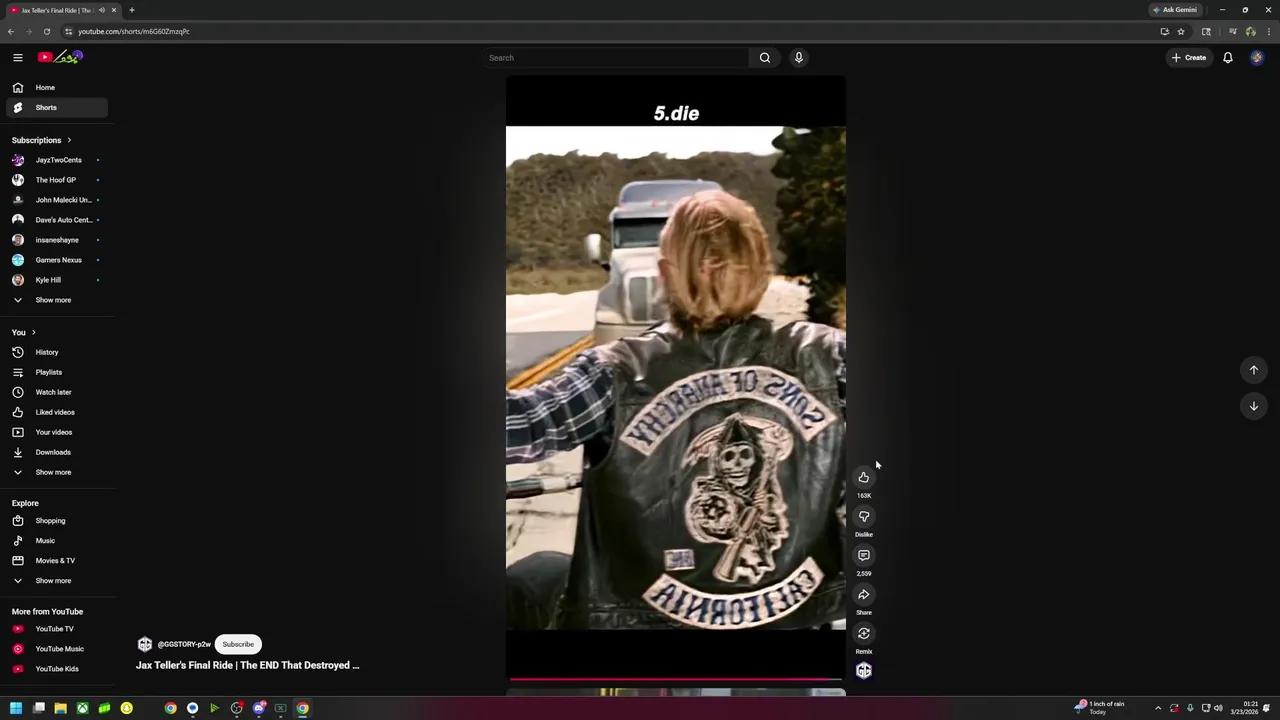Open the John Malecki Un... subscription
Screen dimensions: 1280x720
coord(56,200)
